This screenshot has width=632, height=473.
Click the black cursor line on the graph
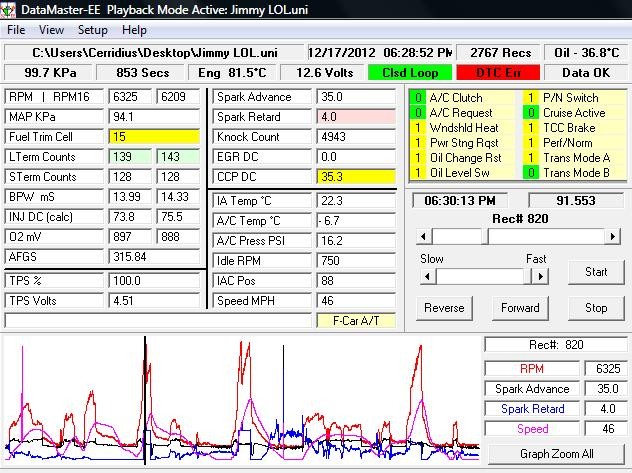point(145,401)
